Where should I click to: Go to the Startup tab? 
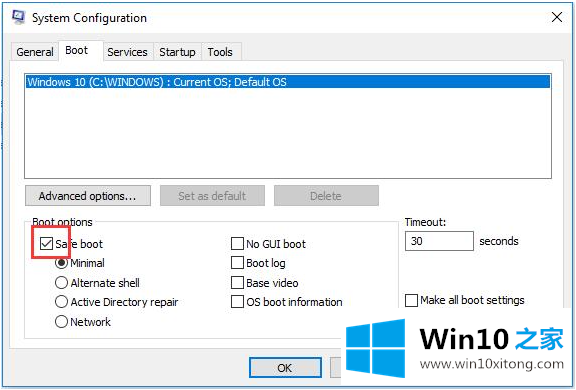pos(177,52)
